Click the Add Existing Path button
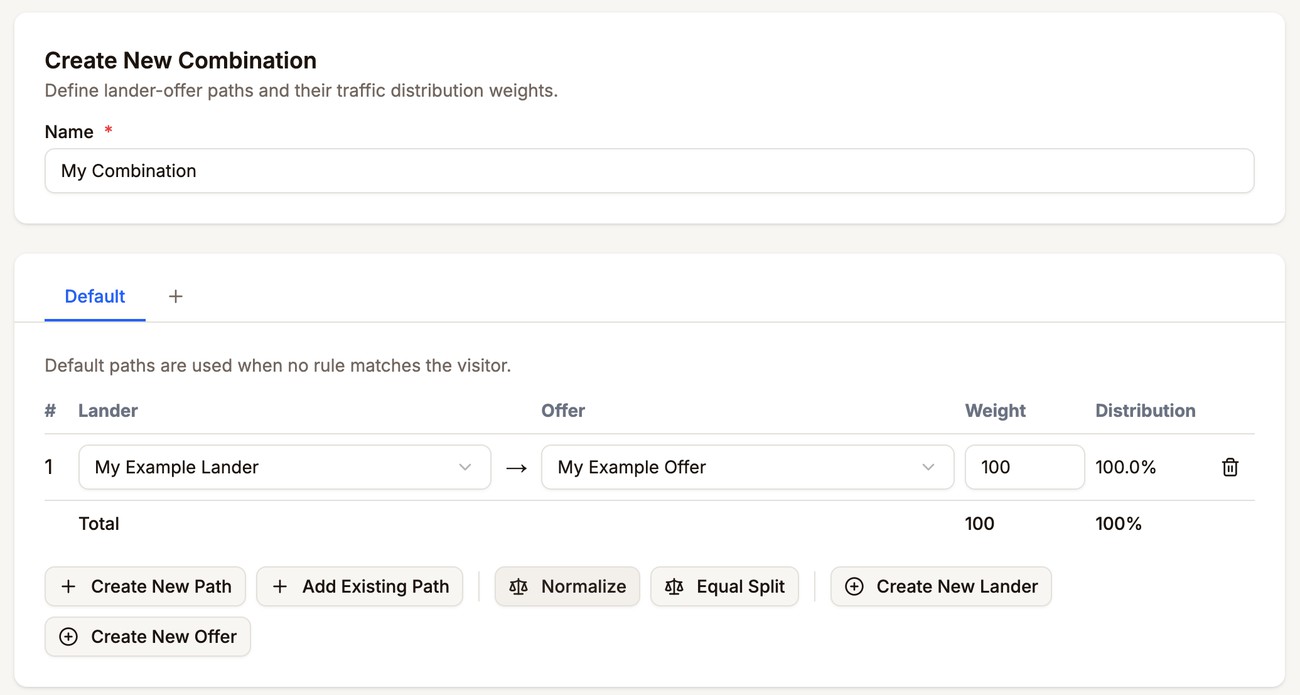Viewport: 1300px width, 695px height. point(360,586)
